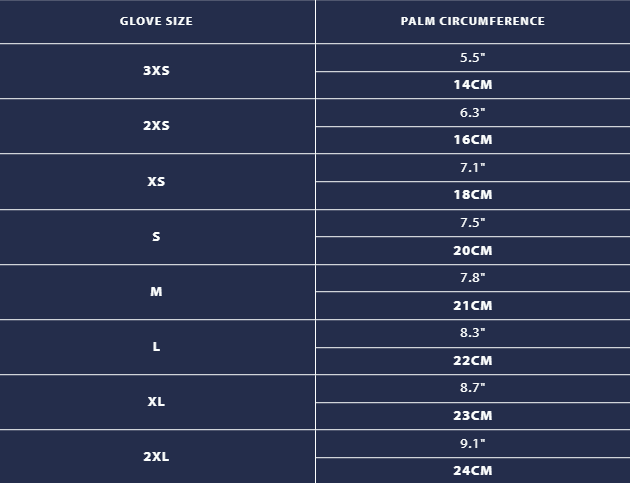Image resolution: width=630 pixels, height=483 pixels.
Task: Select the 3XS glove size cell
Action: coord(156,70)
